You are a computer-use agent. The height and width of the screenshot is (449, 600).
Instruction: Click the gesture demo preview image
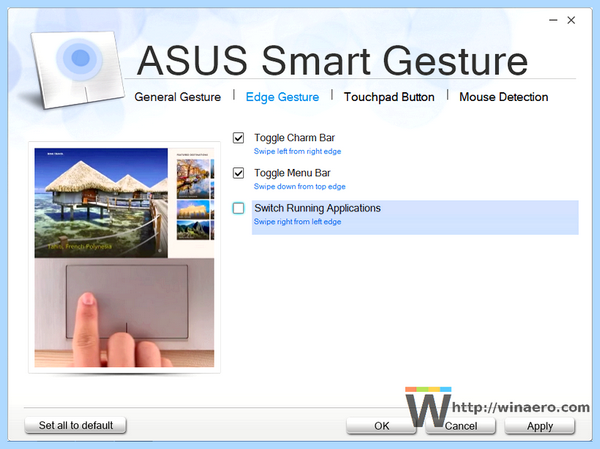pos(124,258)
